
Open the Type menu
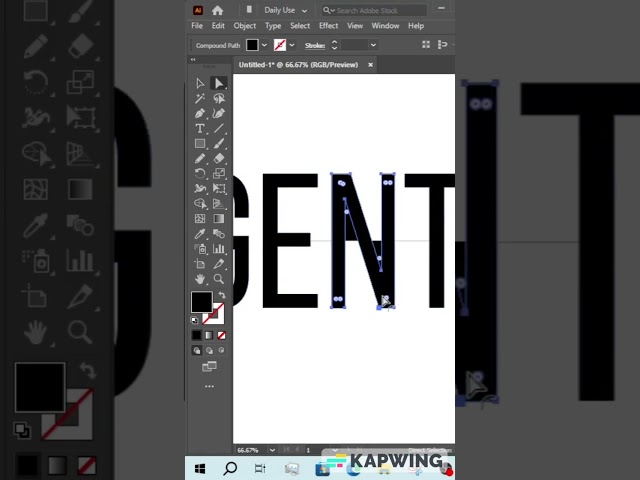coord(273,26)
